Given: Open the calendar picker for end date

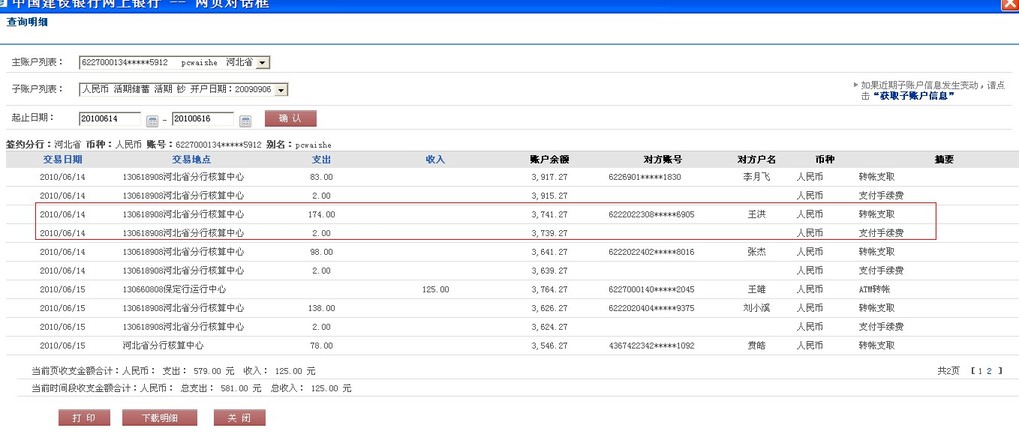Looking at the screenshot, I should 245,120.
